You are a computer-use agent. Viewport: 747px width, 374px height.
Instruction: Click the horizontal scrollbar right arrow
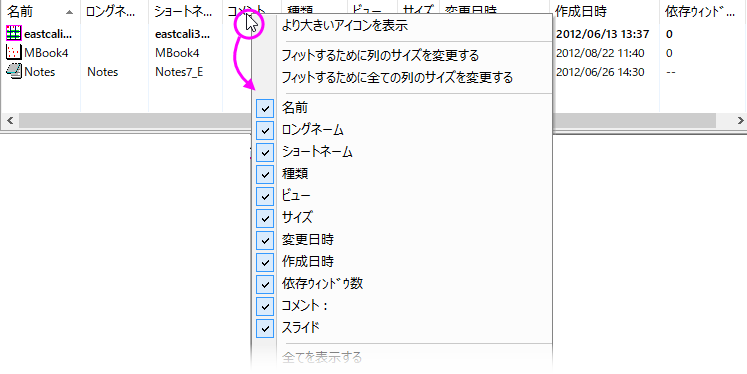click(740, 121)
